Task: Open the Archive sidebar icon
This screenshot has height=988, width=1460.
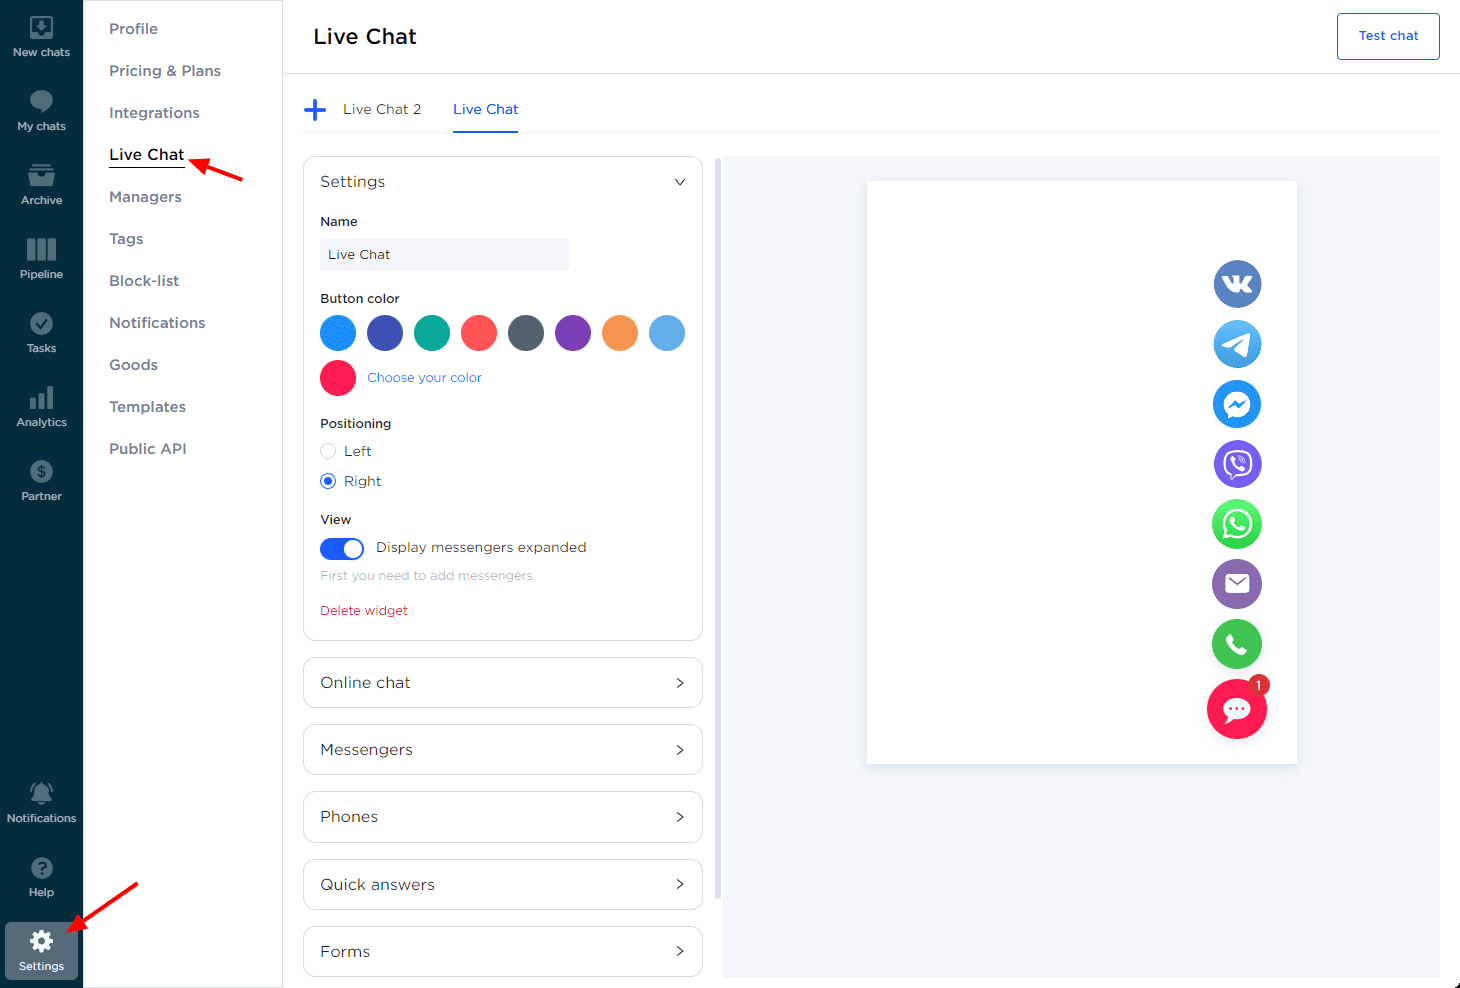Action: [x=41, y=184]
